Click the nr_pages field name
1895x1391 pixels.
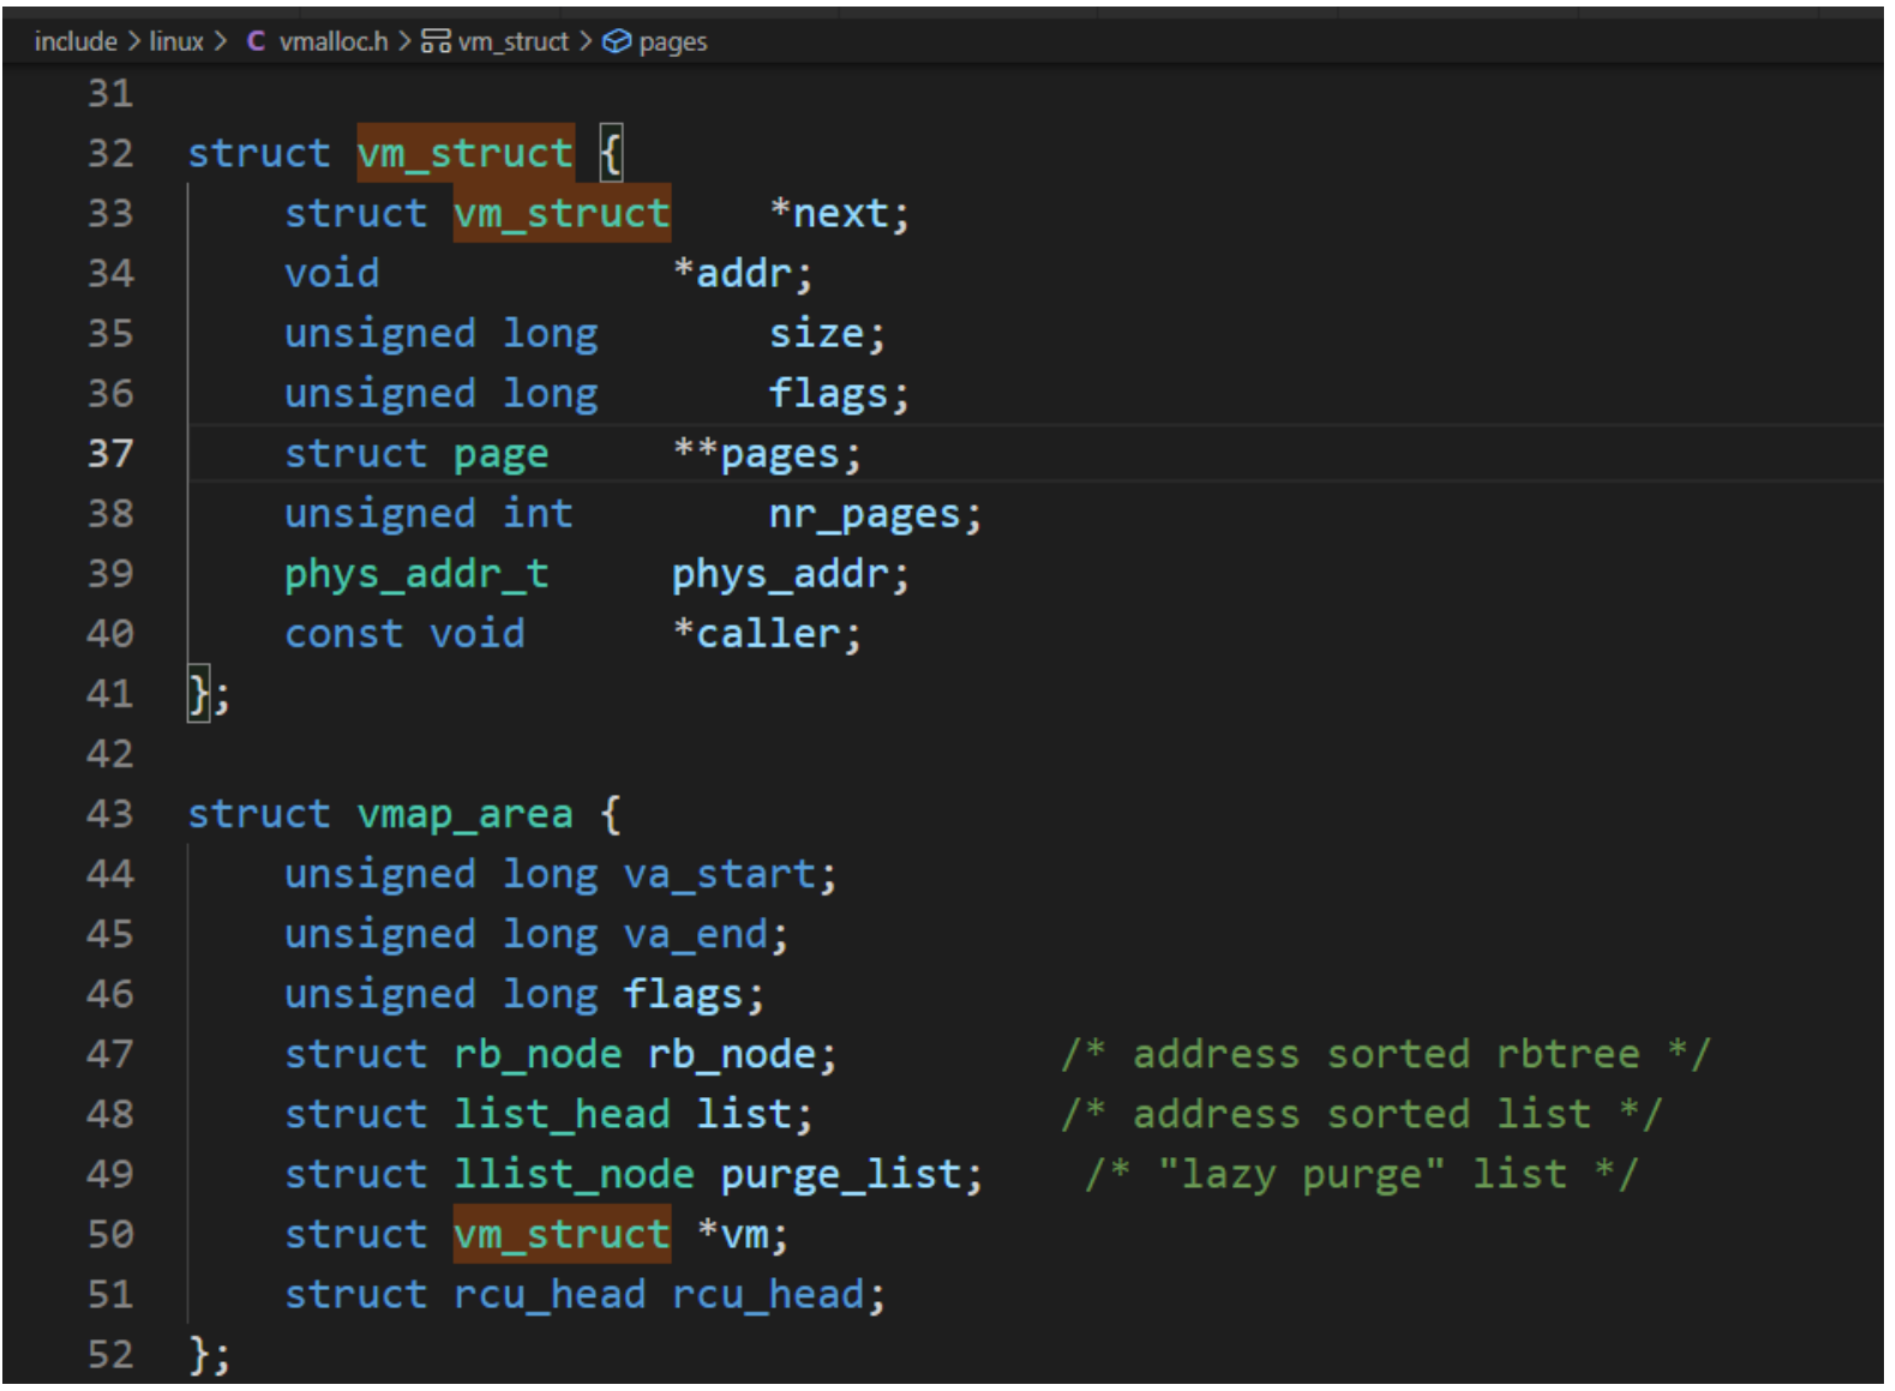click(x=864, y=515)
